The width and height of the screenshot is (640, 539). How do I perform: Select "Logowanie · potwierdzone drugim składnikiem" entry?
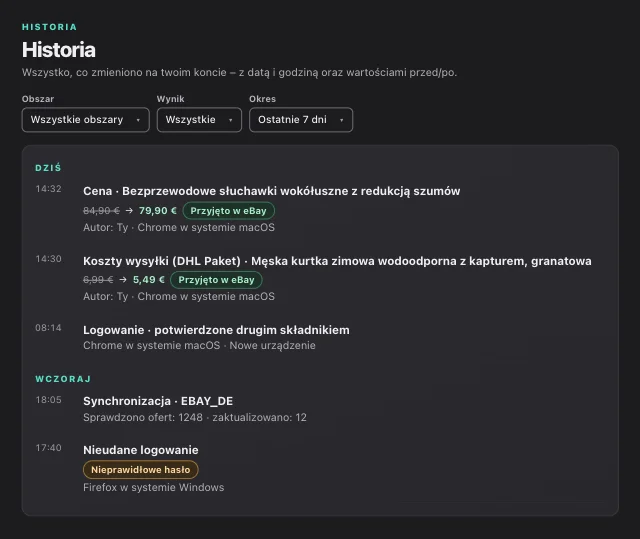[216, 330]
